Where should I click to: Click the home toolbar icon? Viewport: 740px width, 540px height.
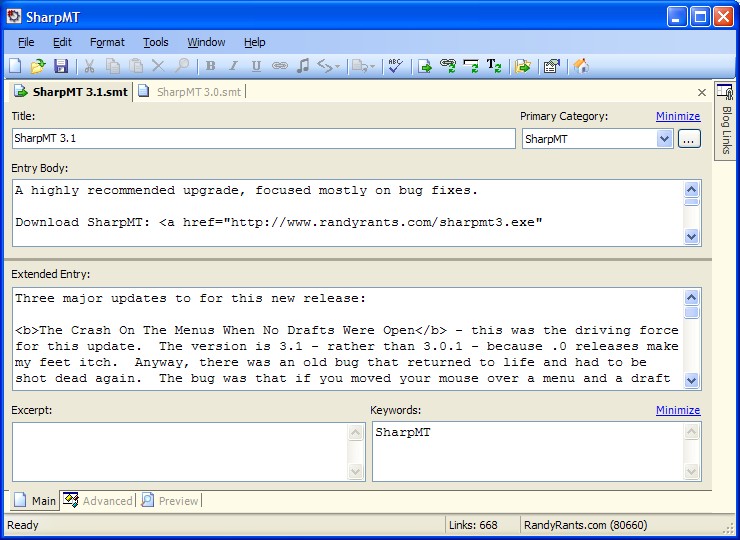(581, 66)
